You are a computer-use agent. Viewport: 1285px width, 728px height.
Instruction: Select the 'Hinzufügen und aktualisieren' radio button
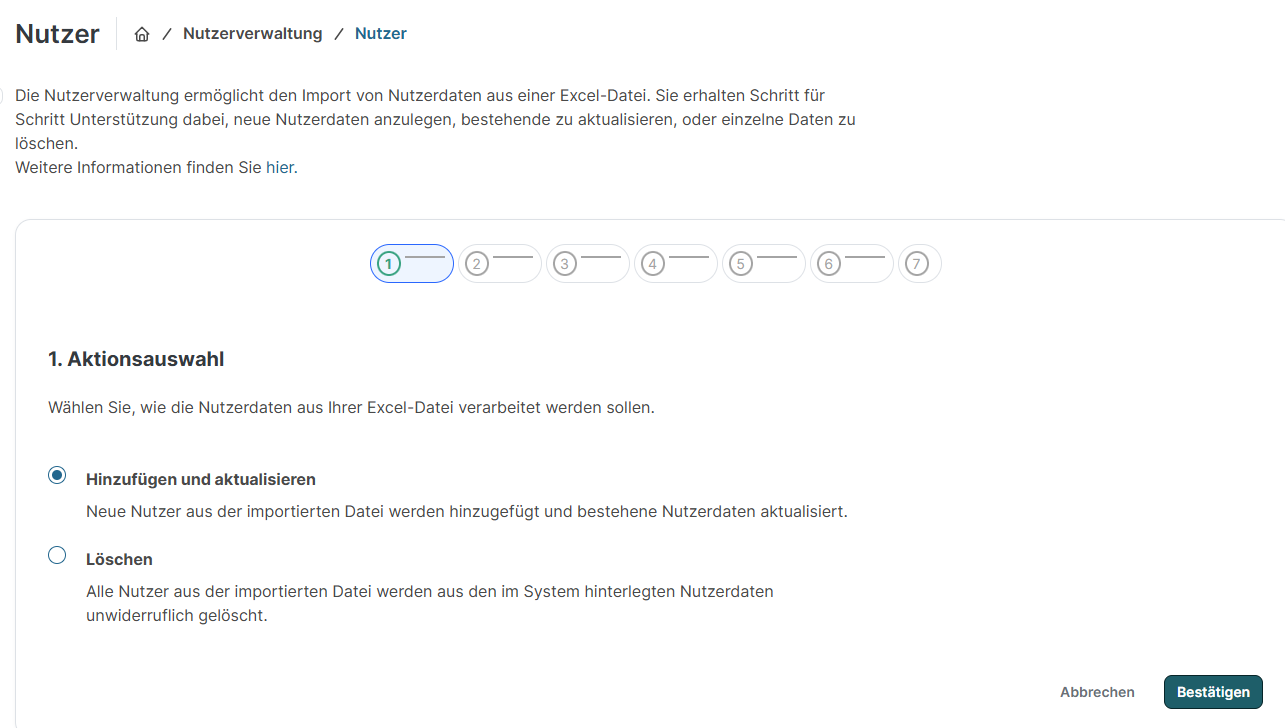click(57, 475)
